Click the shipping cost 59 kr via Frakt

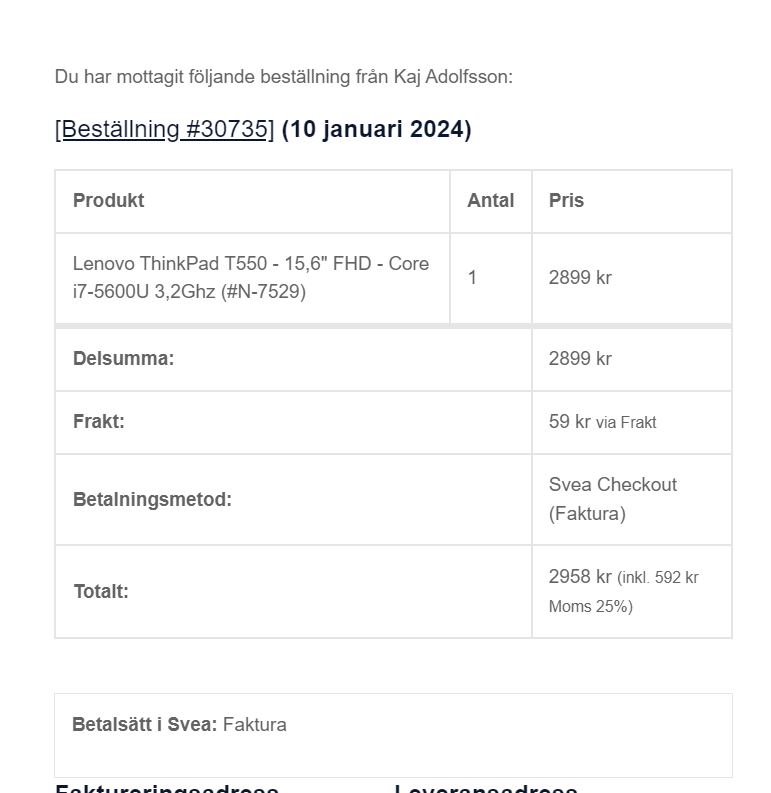pyautogui.click(x=603, y=422)
